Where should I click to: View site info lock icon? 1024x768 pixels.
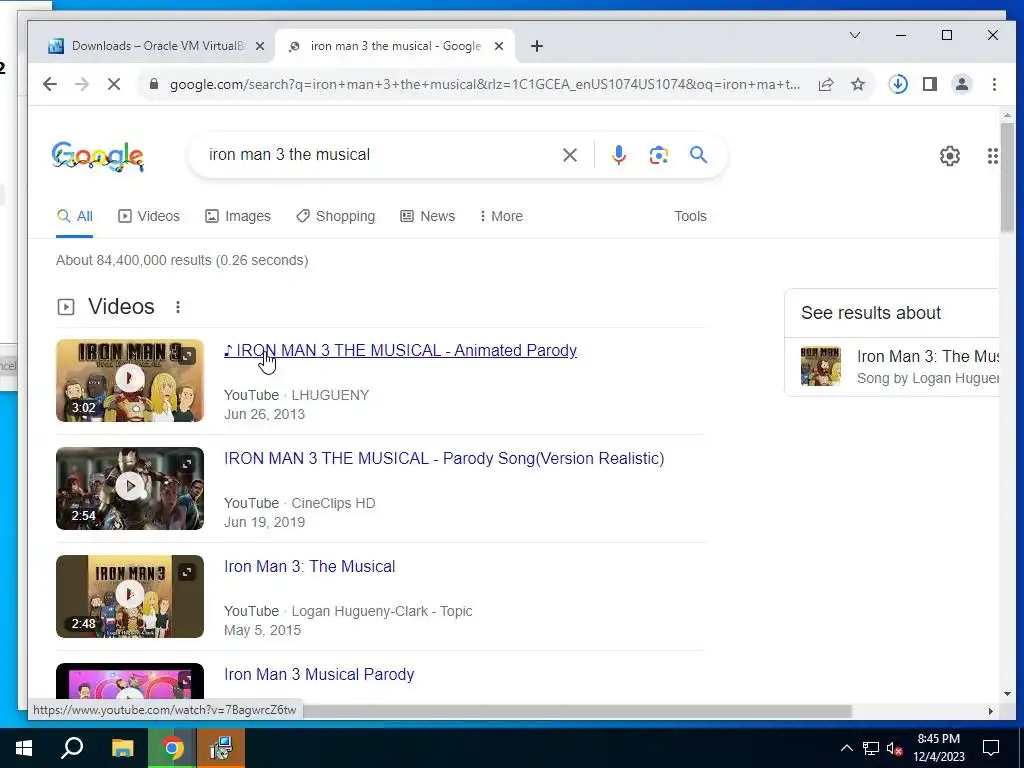tap(154, 84)
